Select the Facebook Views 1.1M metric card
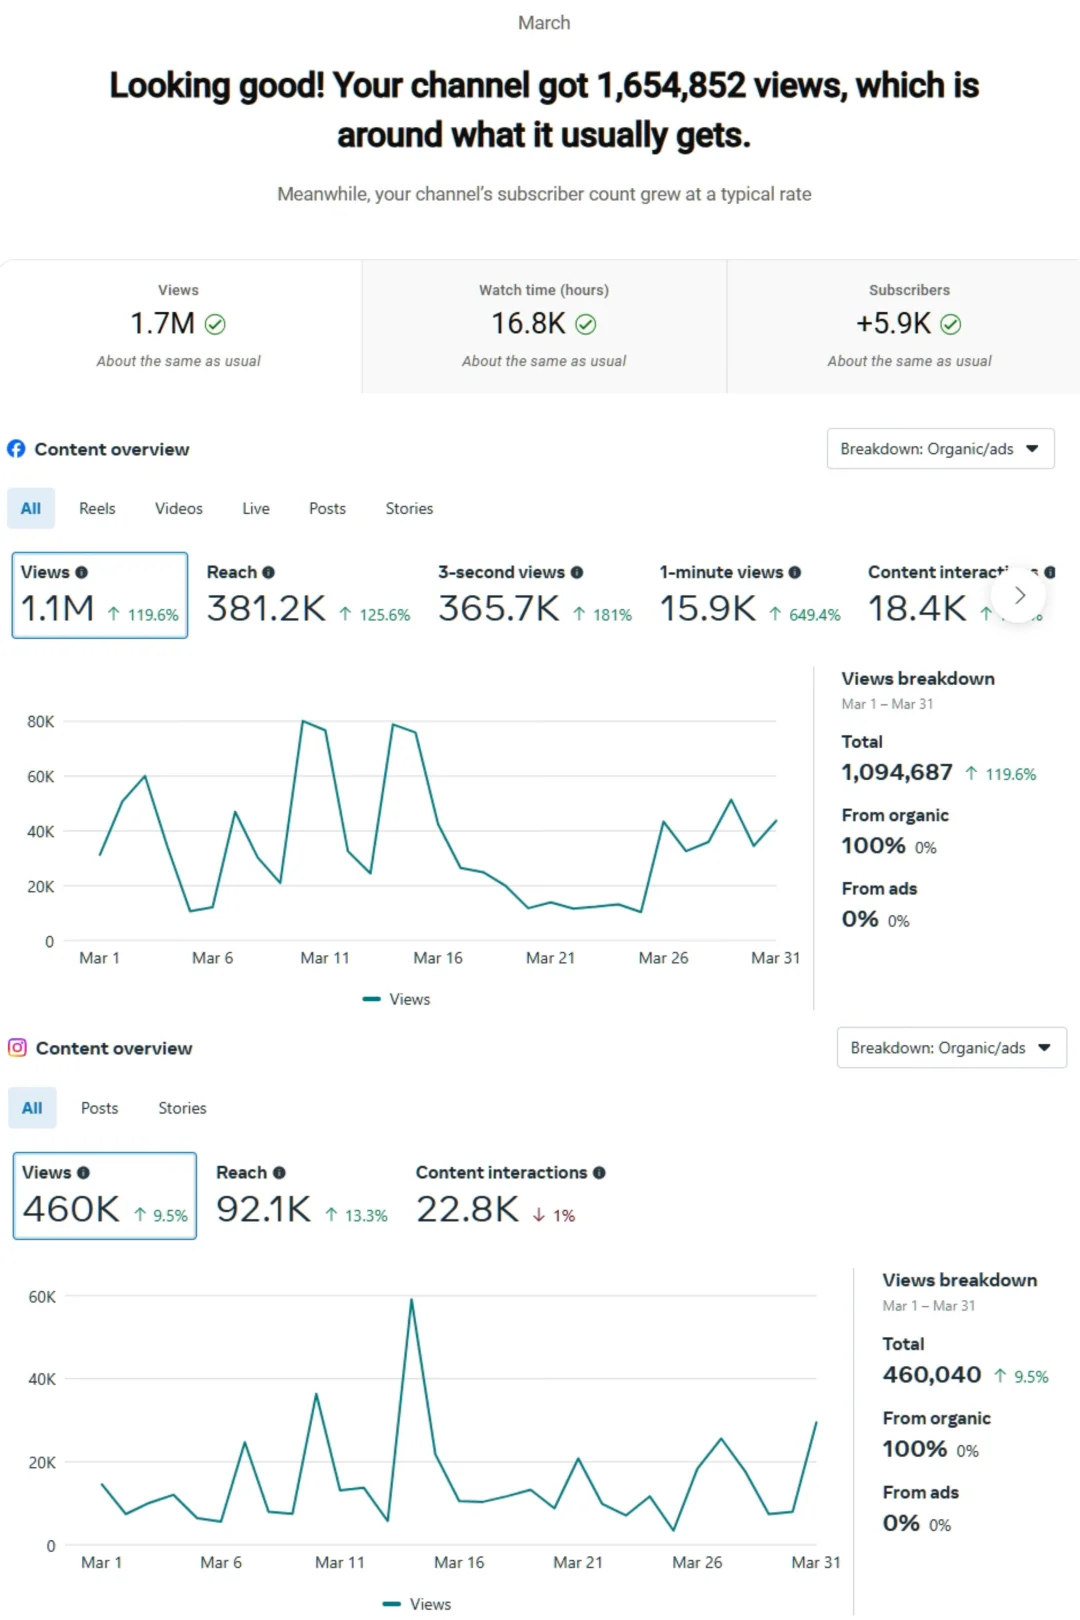This screenshot has height=1620, width=1080. click(x=100, y=595)
